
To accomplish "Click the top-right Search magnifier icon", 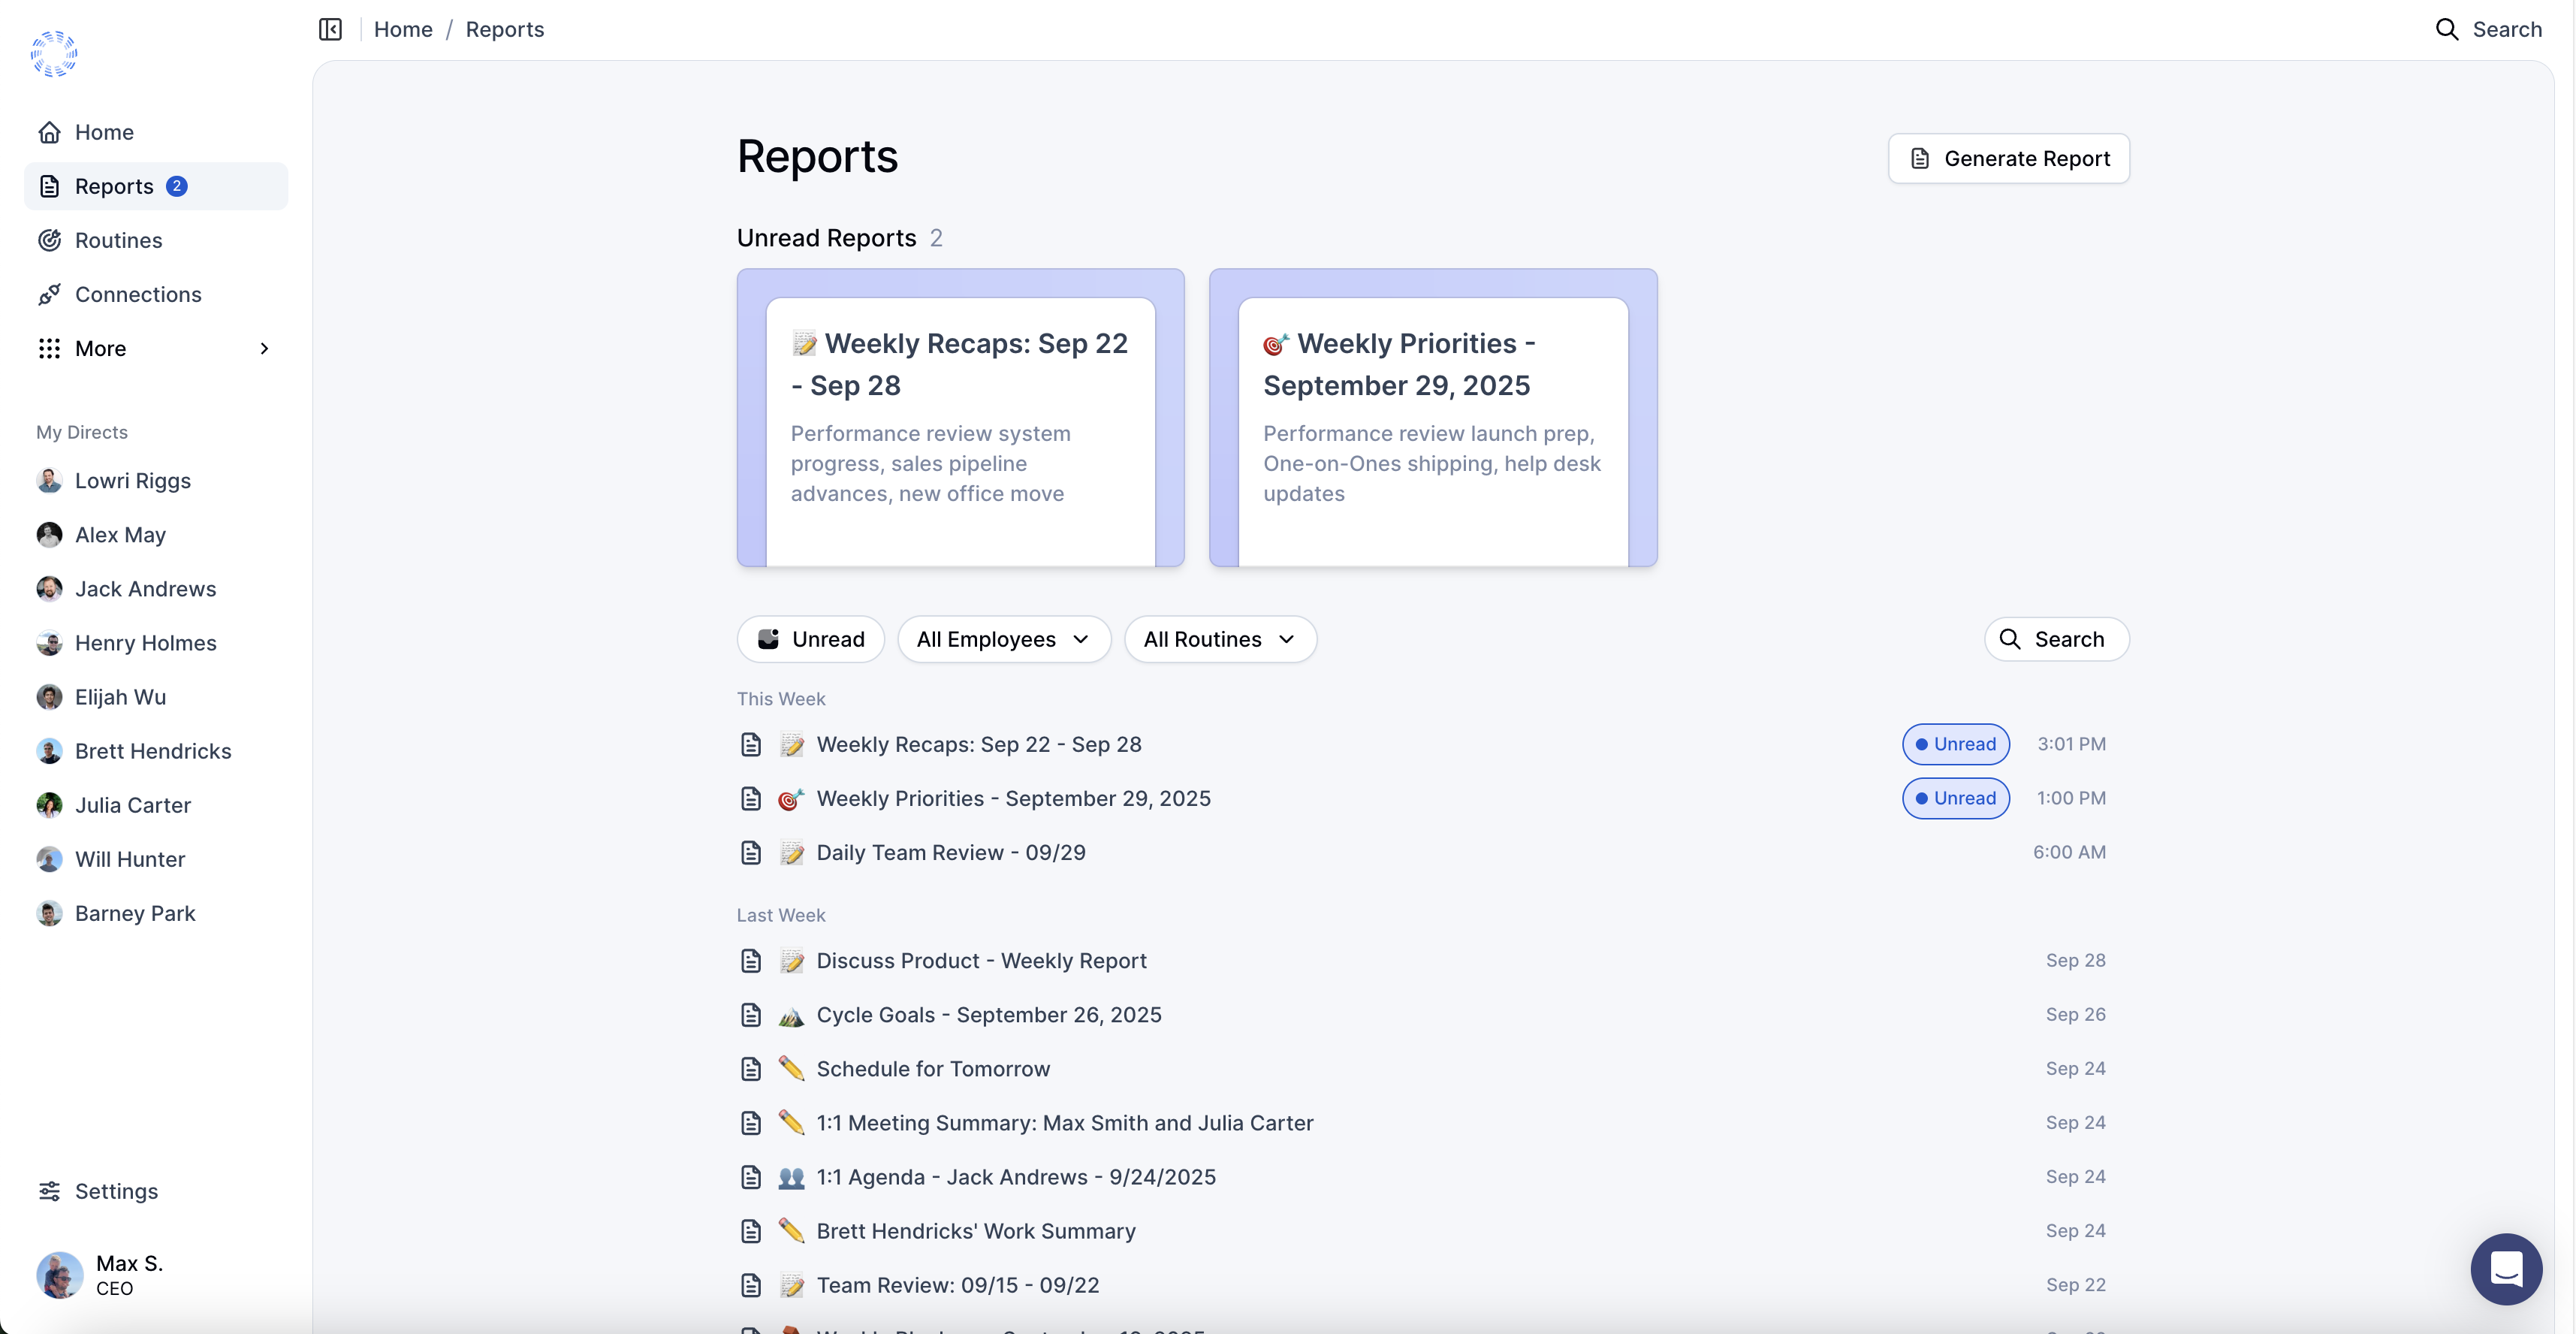I will (x=2446, y=29).
